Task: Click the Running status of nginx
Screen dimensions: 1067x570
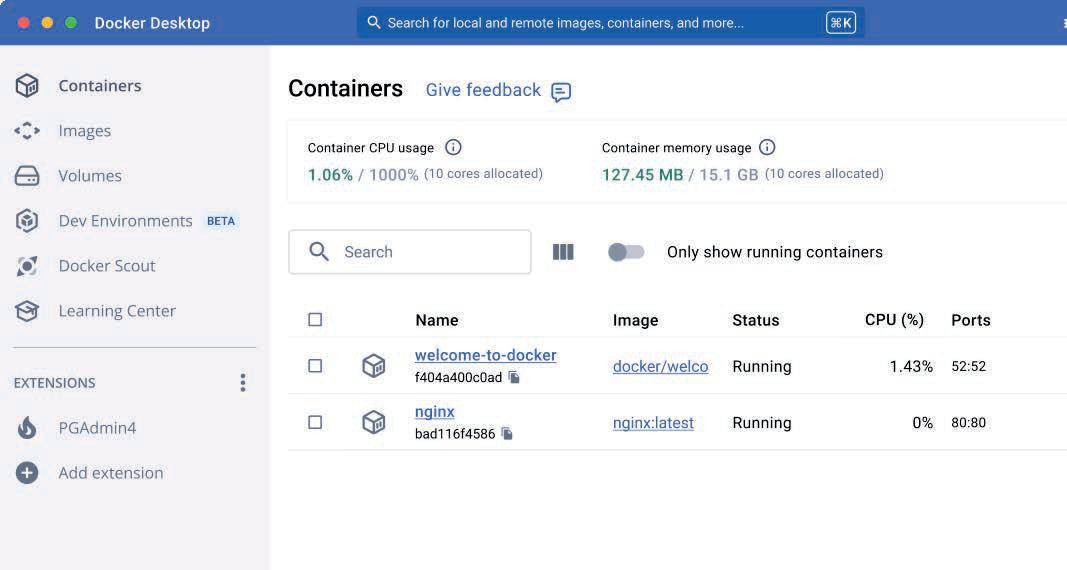Action: (761, 422)
